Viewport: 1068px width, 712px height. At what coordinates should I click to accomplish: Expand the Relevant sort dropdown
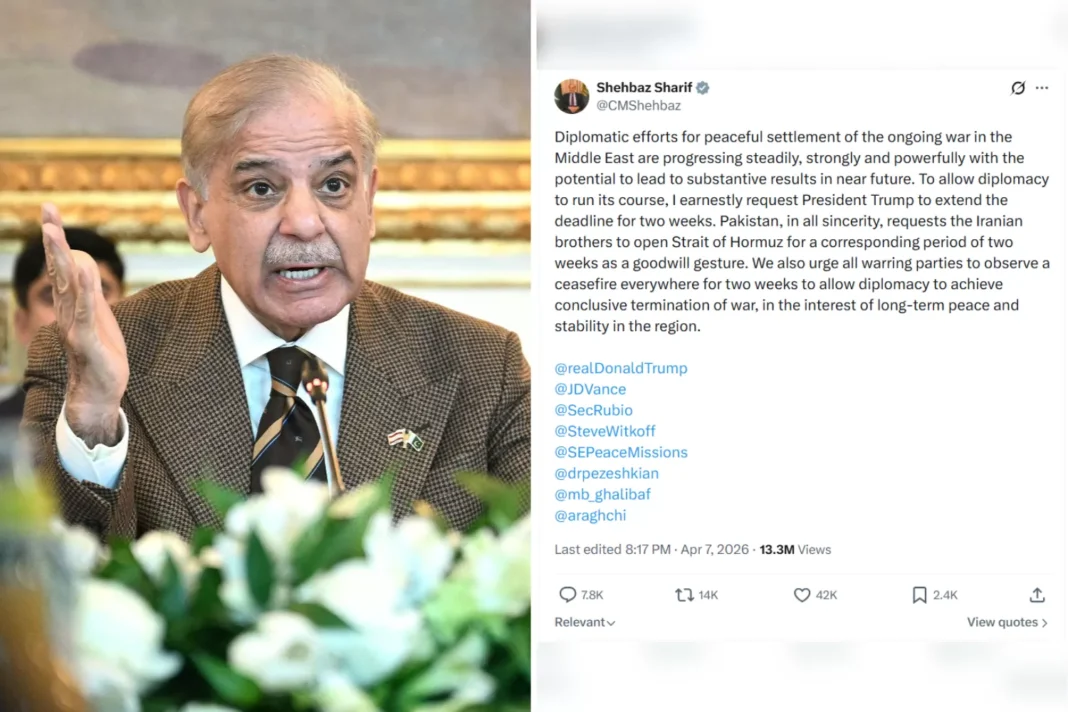(x=584, y=622)
